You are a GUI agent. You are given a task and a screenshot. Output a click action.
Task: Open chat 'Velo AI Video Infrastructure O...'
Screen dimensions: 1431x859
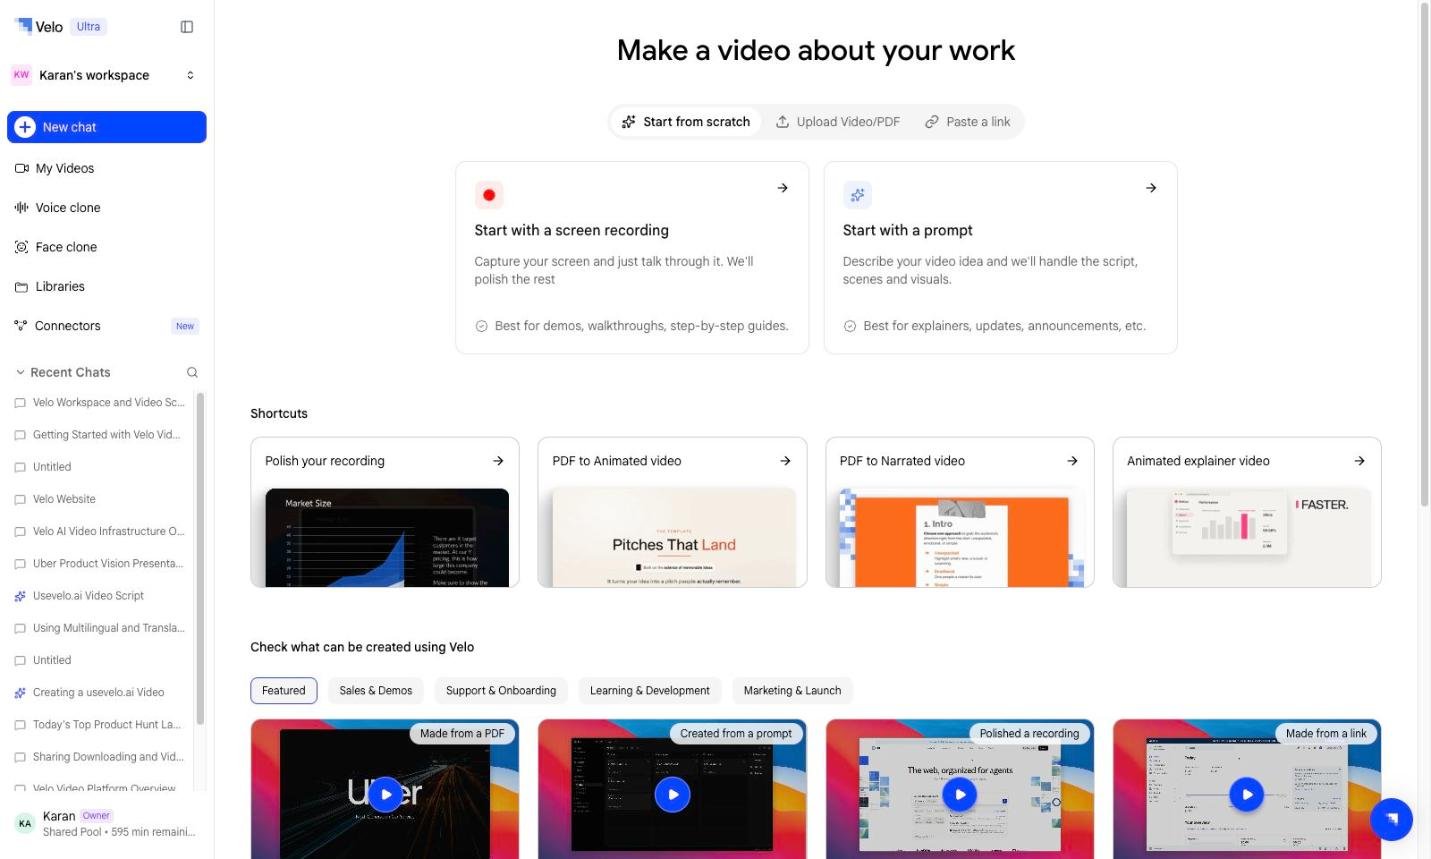tap(100, 531)
